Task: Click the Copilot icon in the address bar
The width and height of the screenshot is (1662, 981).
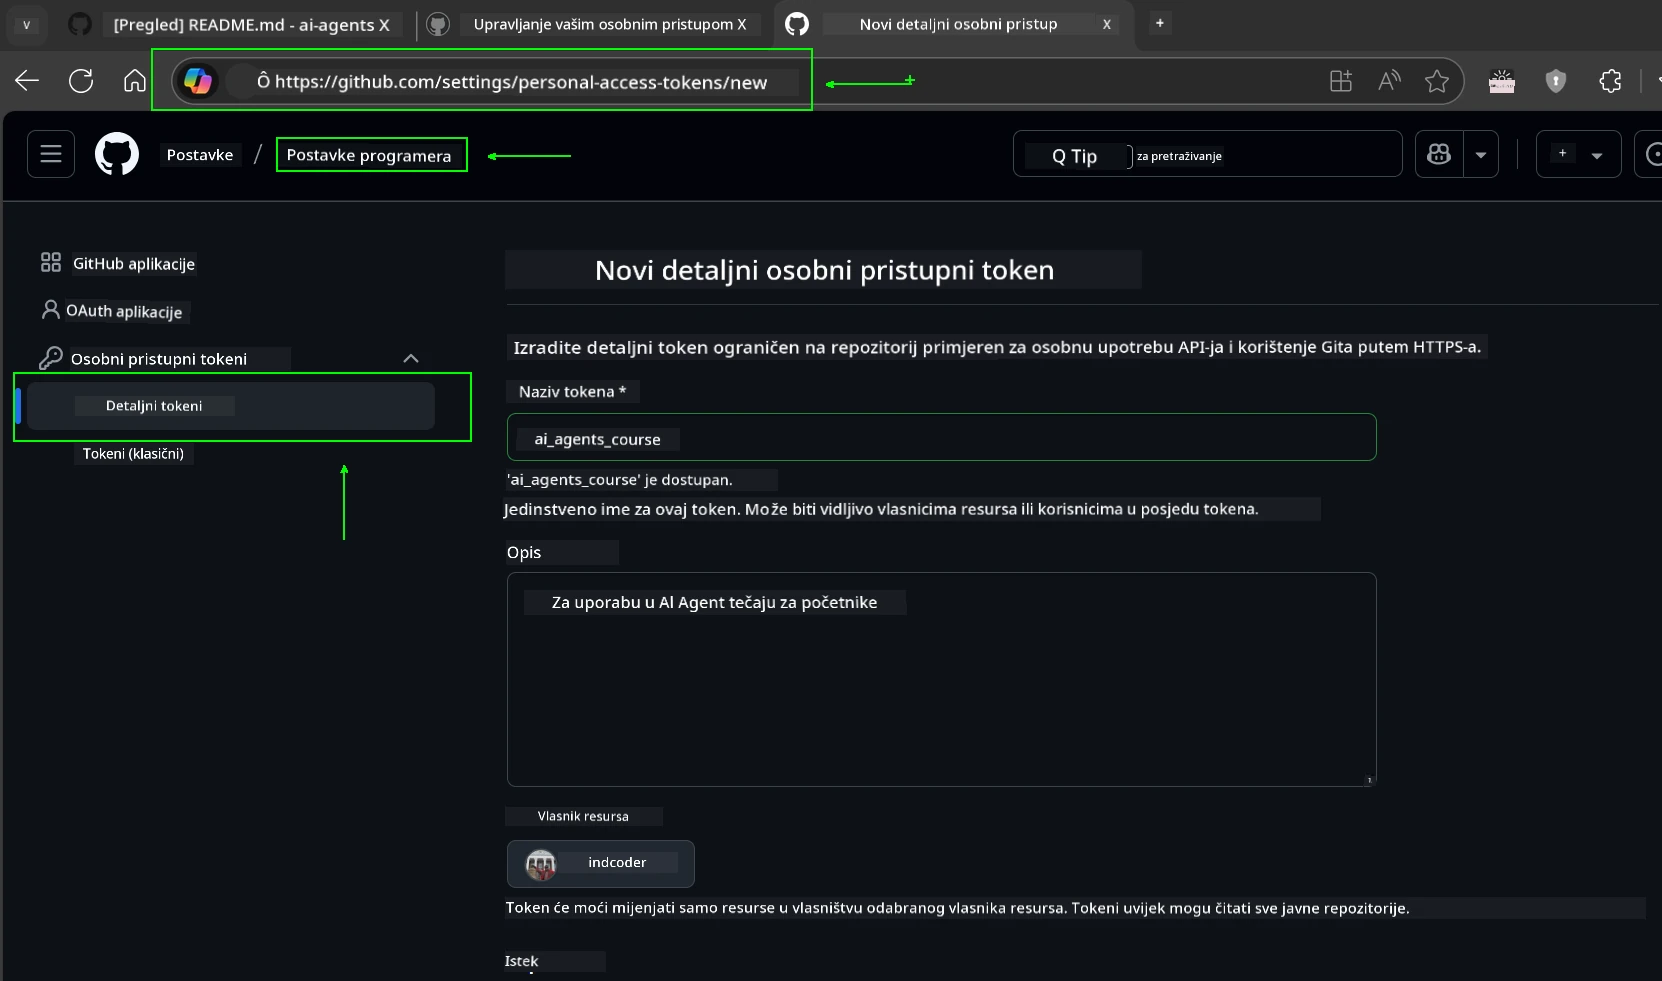Action: click(x=198, y=81)
